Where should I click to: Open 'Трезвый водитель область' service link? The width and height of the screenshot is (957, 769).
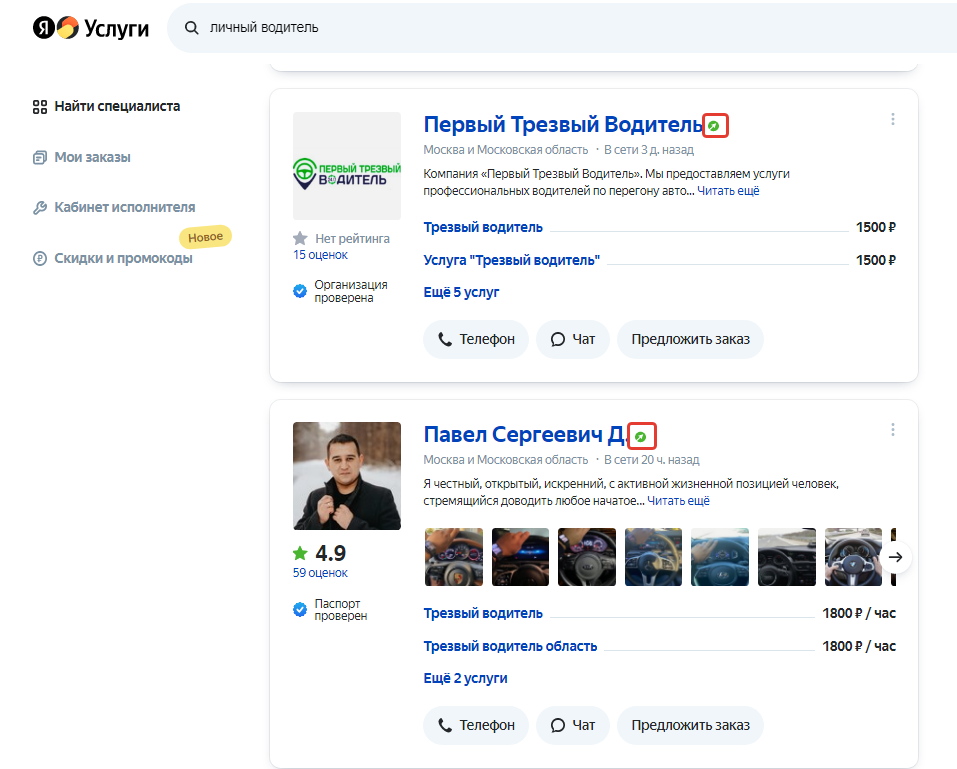510,646
